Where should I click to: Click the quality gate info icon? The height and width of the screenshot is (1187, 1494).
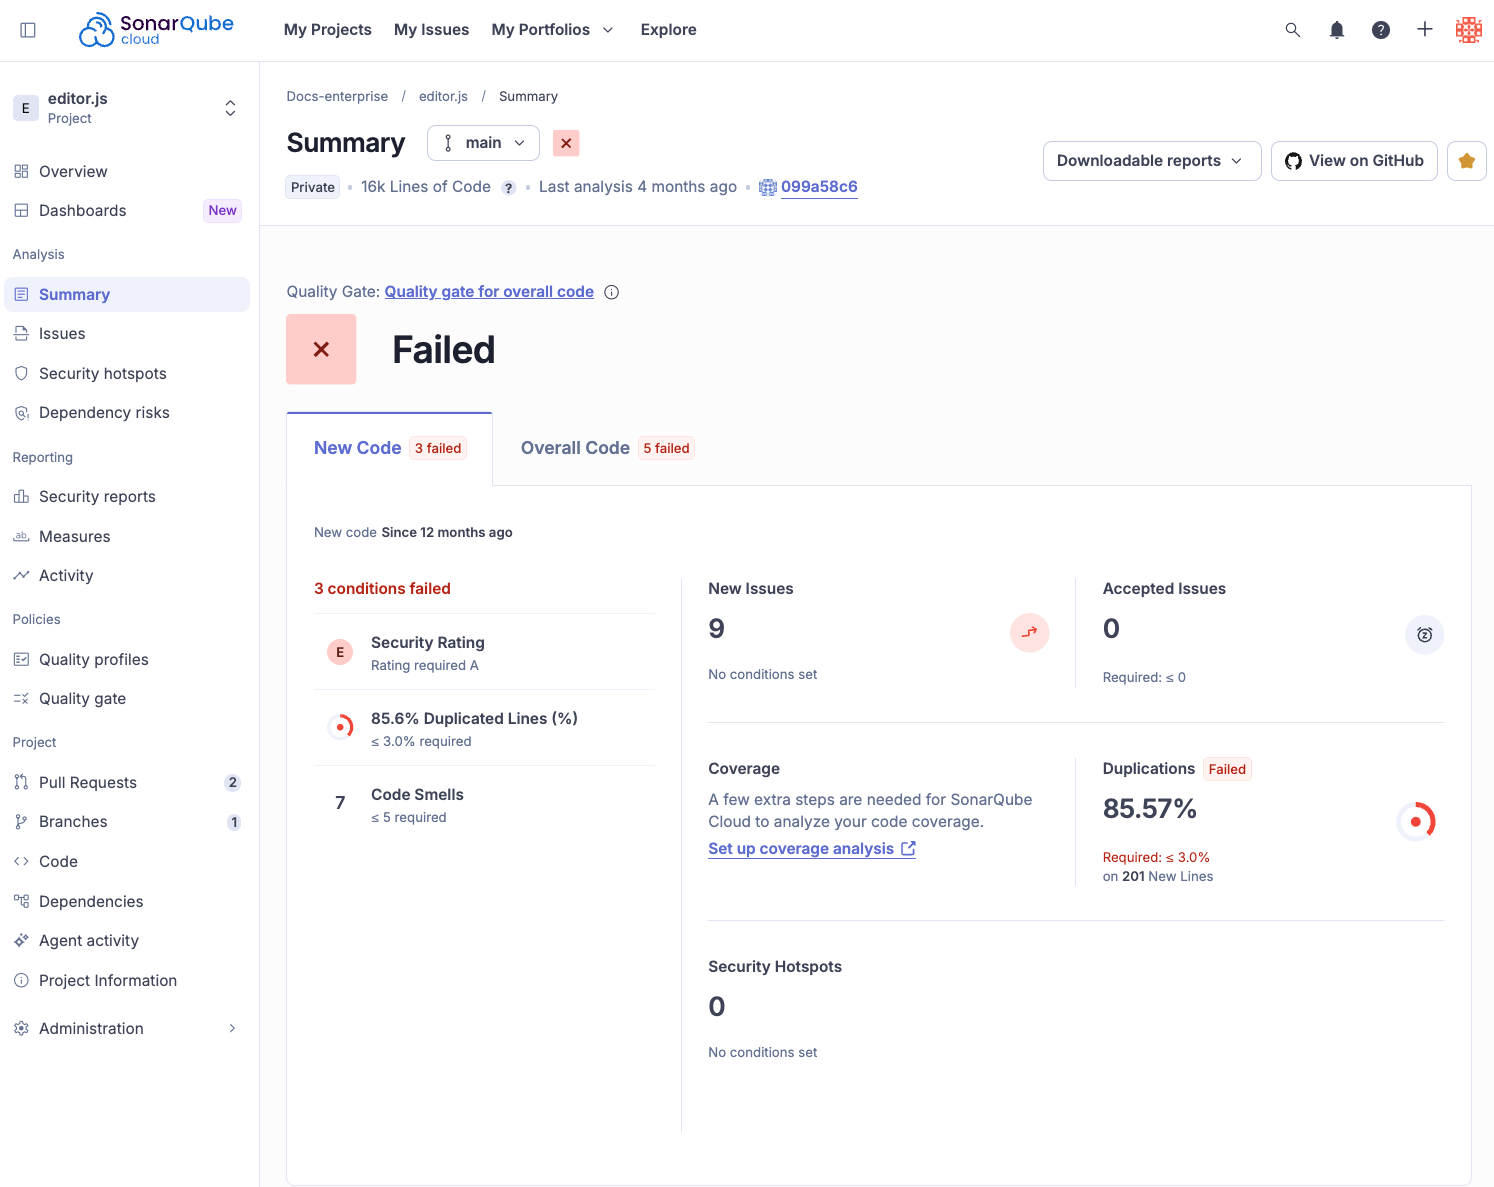[x=612, y=292]
